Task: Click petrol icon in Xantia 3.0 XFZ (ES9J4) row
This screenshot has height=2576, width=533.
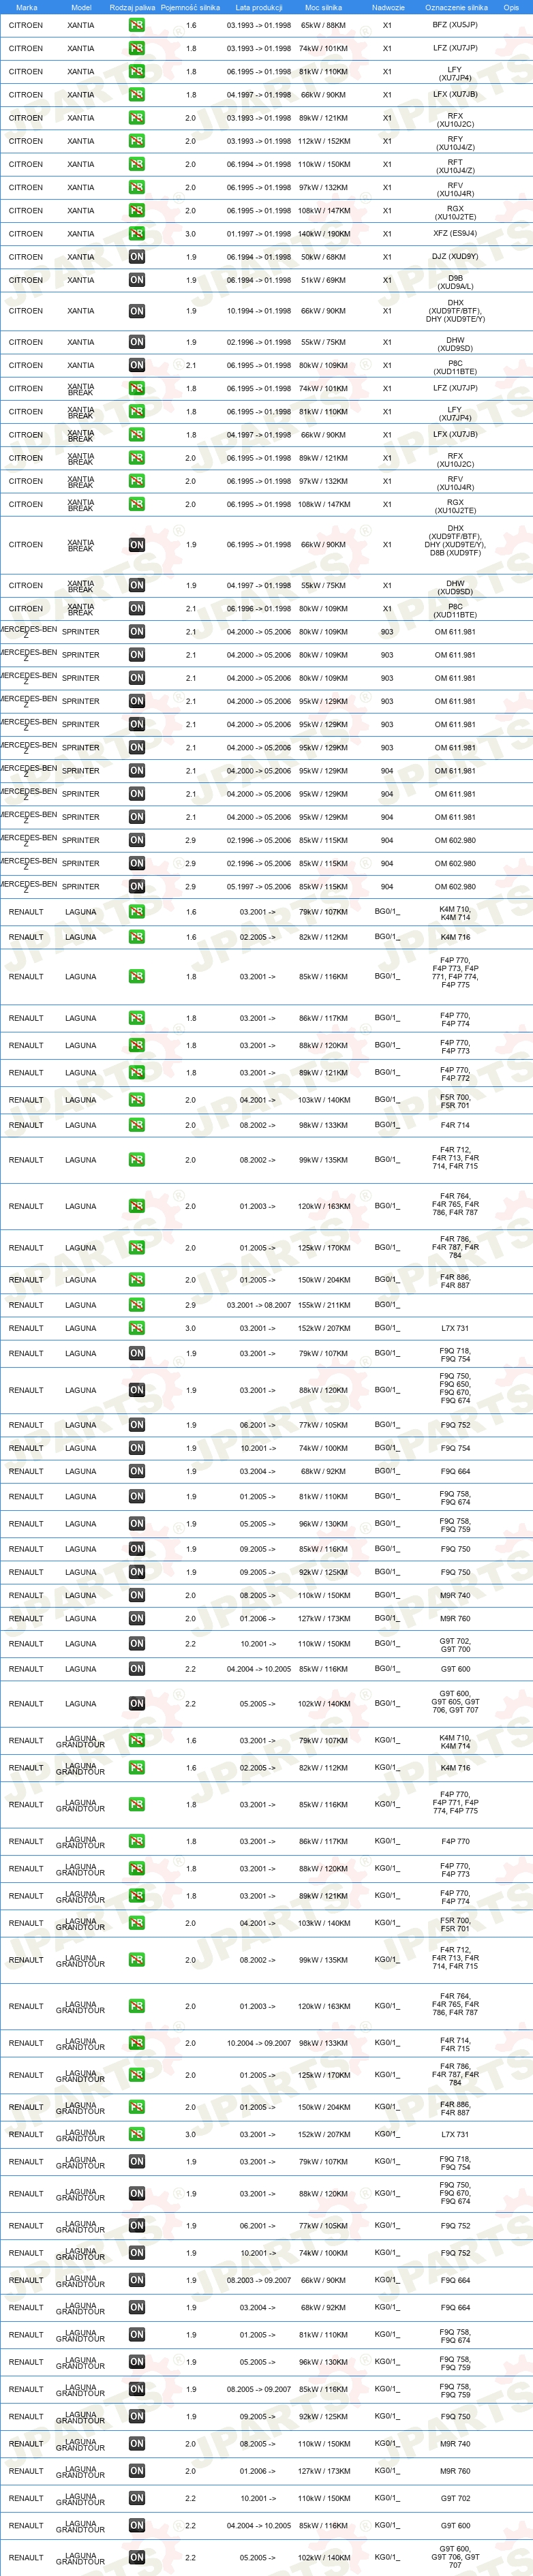Action: click(136, 234)
